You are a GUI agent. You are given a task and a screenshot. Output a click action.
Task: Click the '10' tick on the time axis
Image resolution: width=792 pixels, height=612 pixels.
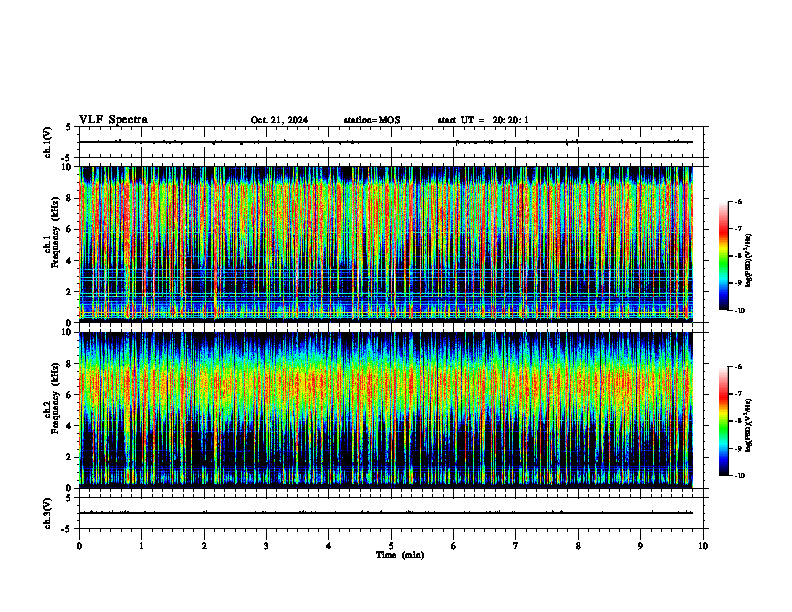703,546
